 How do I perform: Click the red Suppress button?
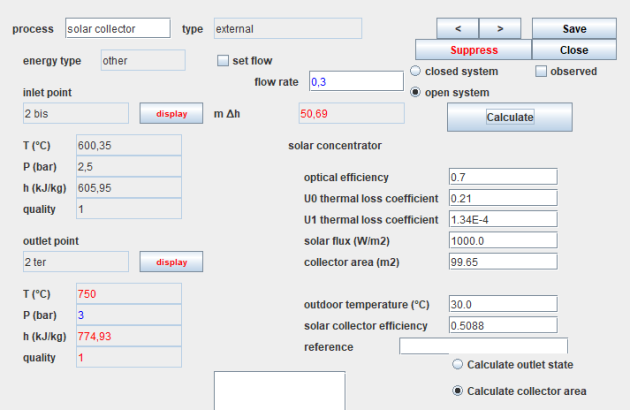pyautogui.click(x=473, y=50)
